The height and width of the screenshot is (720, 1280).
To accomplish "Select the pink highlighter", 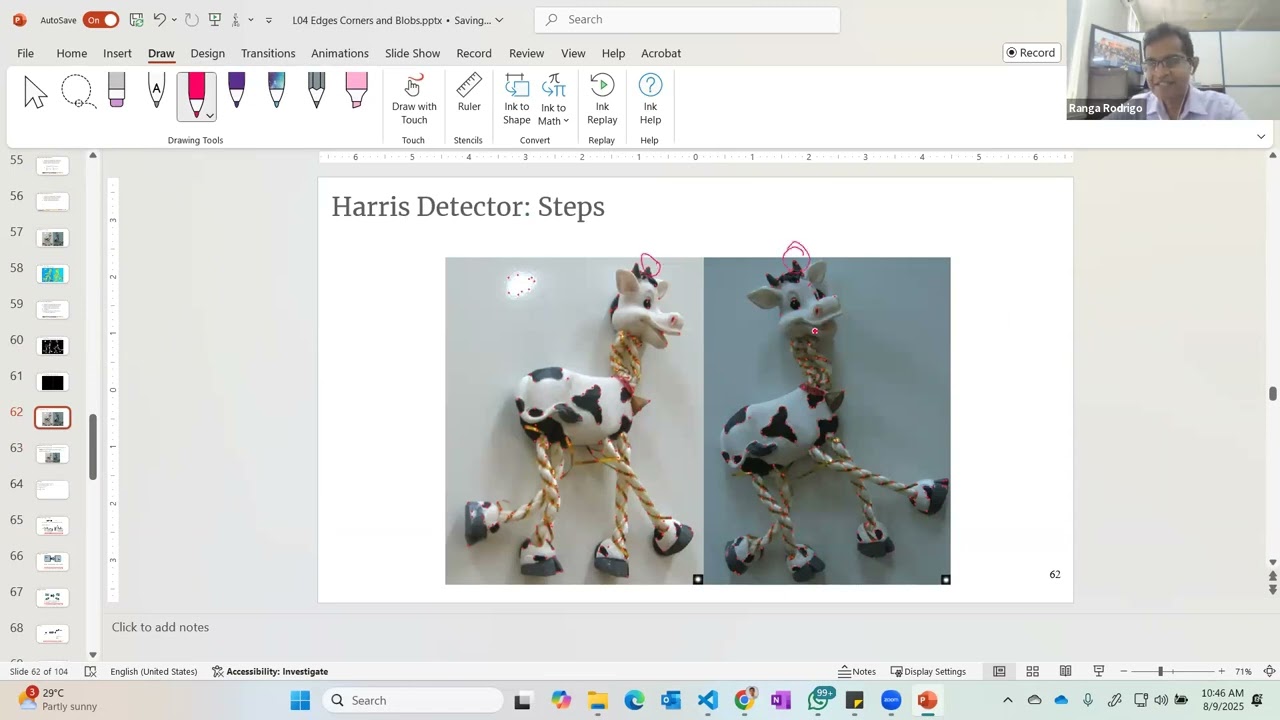I will (x=356, y=91).
